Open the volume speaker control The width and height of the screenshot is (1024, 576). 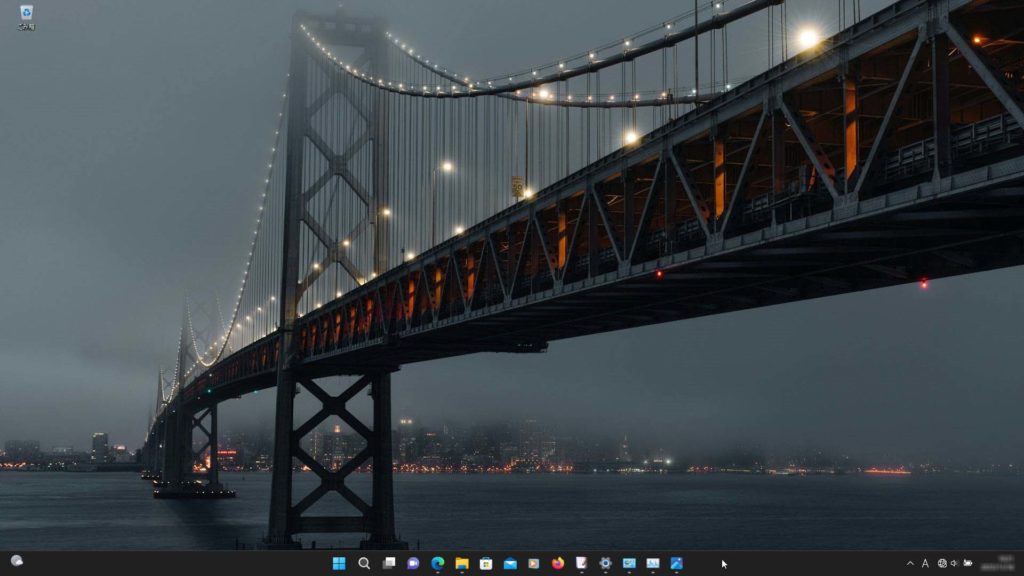(x=954, y=563)
